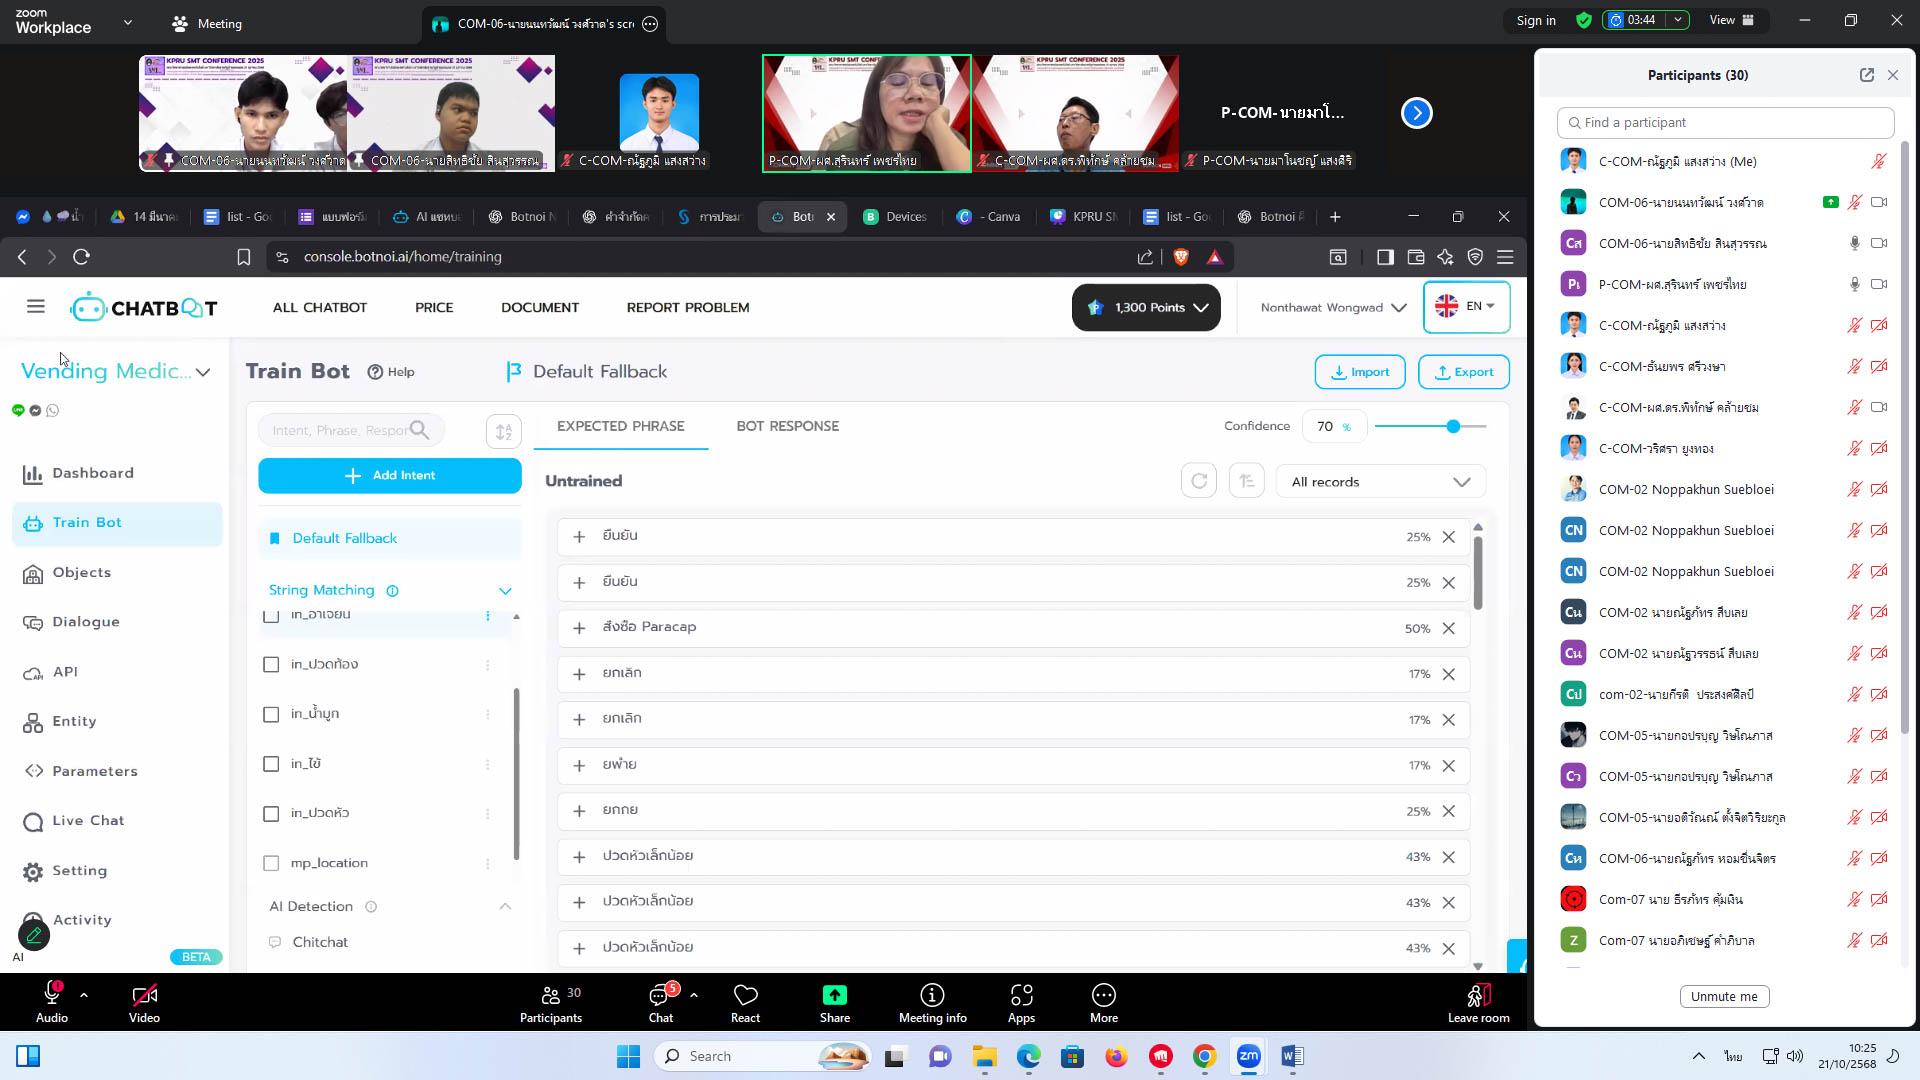Check the in_ปวดท้อง intent checkbox
Image resolution: width=1920 pixels, height=1080 pixels.
271,665
